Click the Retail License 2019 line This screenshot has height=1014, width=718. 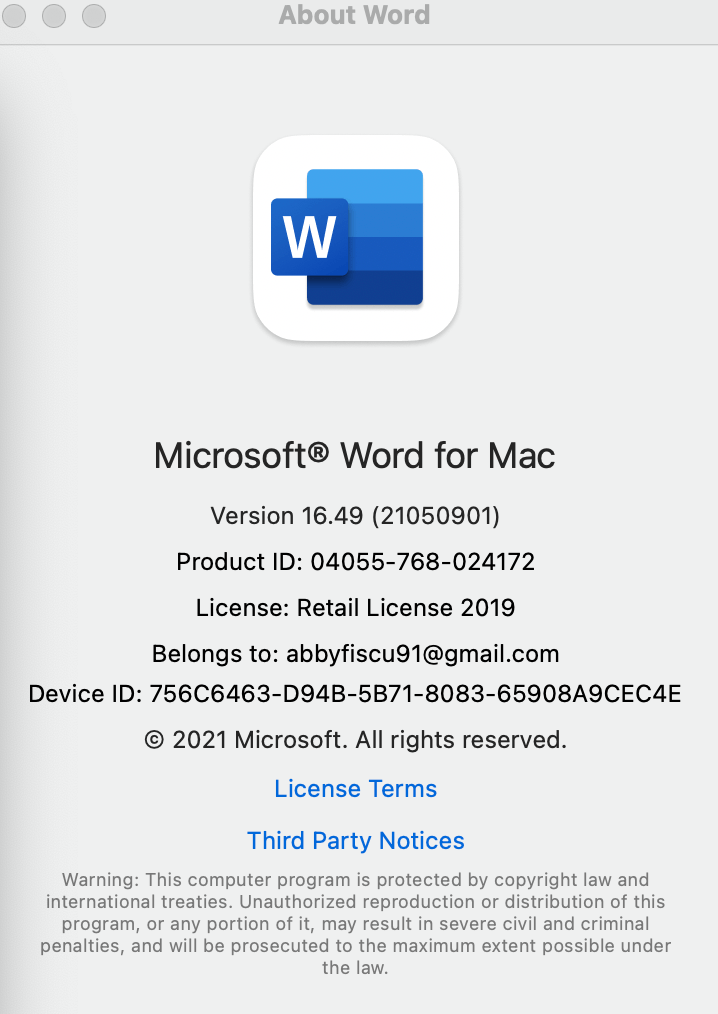(x=355, y=608)
